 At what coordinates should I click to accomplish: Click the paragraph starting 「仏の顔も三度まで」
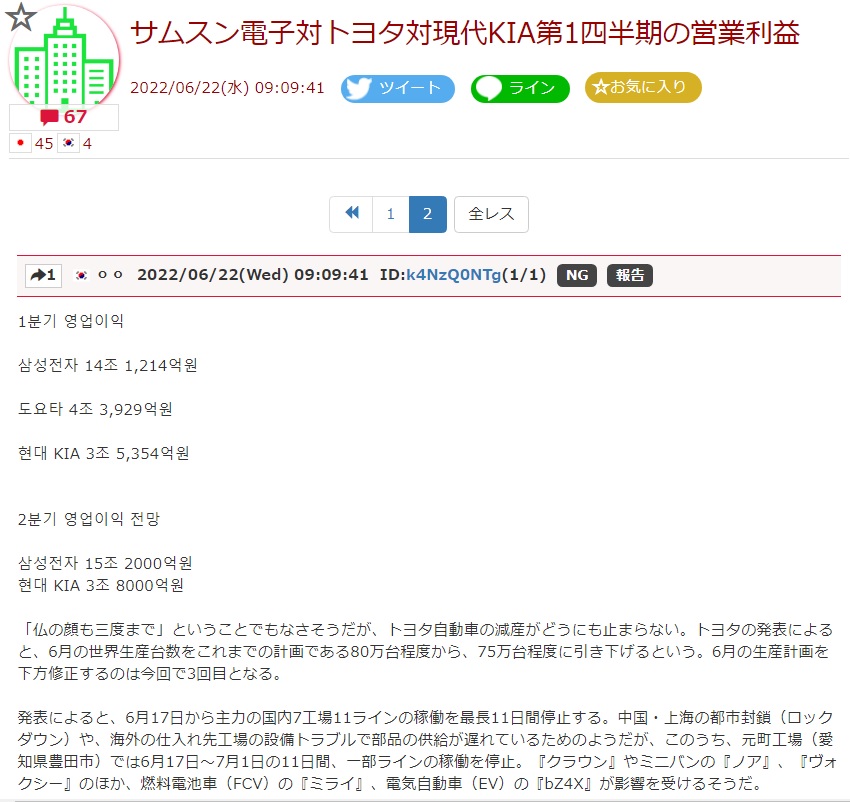(x=425, y=651)
